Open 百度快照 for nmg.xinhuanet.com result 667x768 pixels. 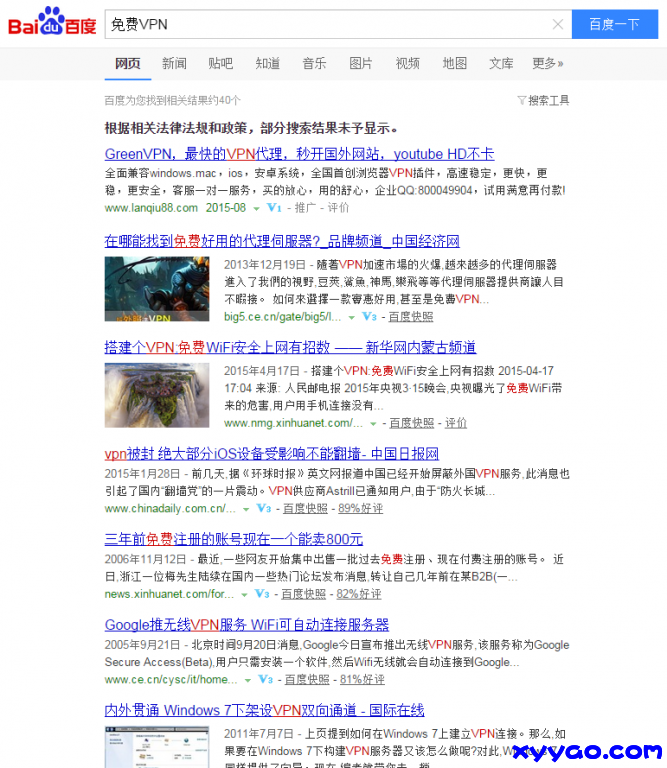click(x=412, y=423)
